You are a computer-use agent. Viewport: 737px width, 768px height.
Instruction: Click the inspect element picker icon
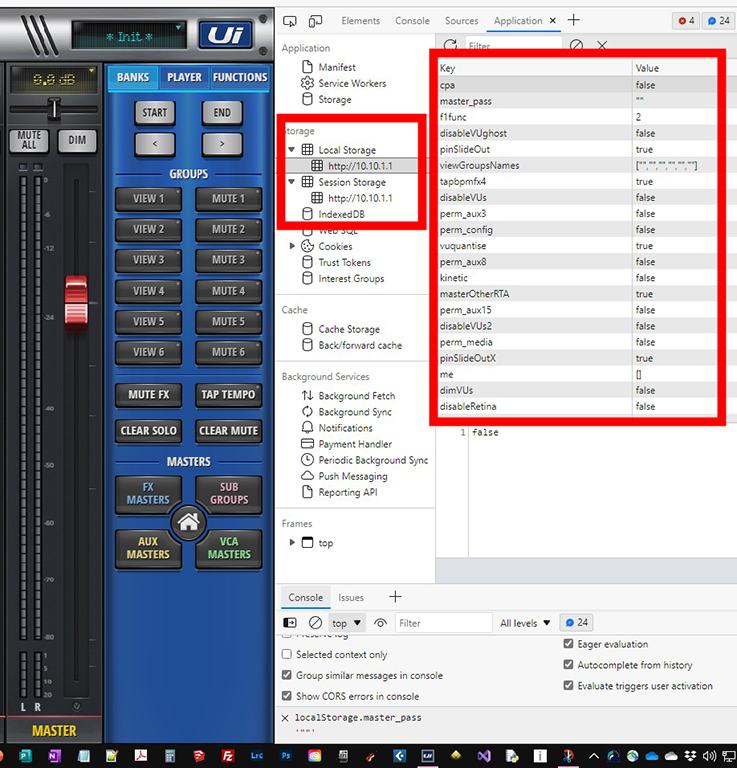[289, 21]
